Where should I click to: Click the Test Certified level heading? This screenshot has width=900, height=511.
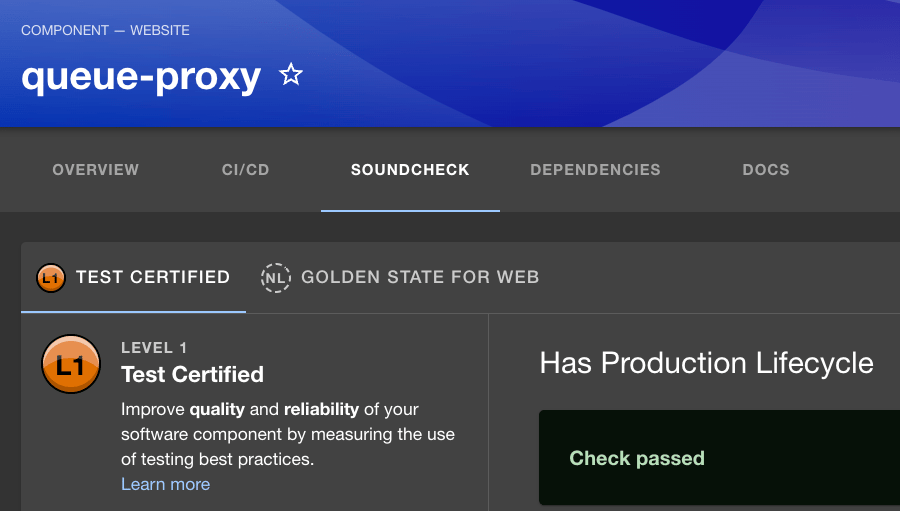pos(192,374)
